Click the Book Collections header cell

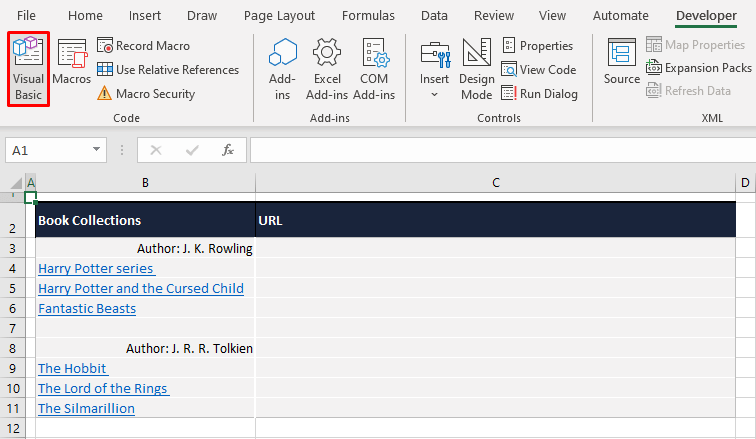pyautogui.click(x=145, y=220)
